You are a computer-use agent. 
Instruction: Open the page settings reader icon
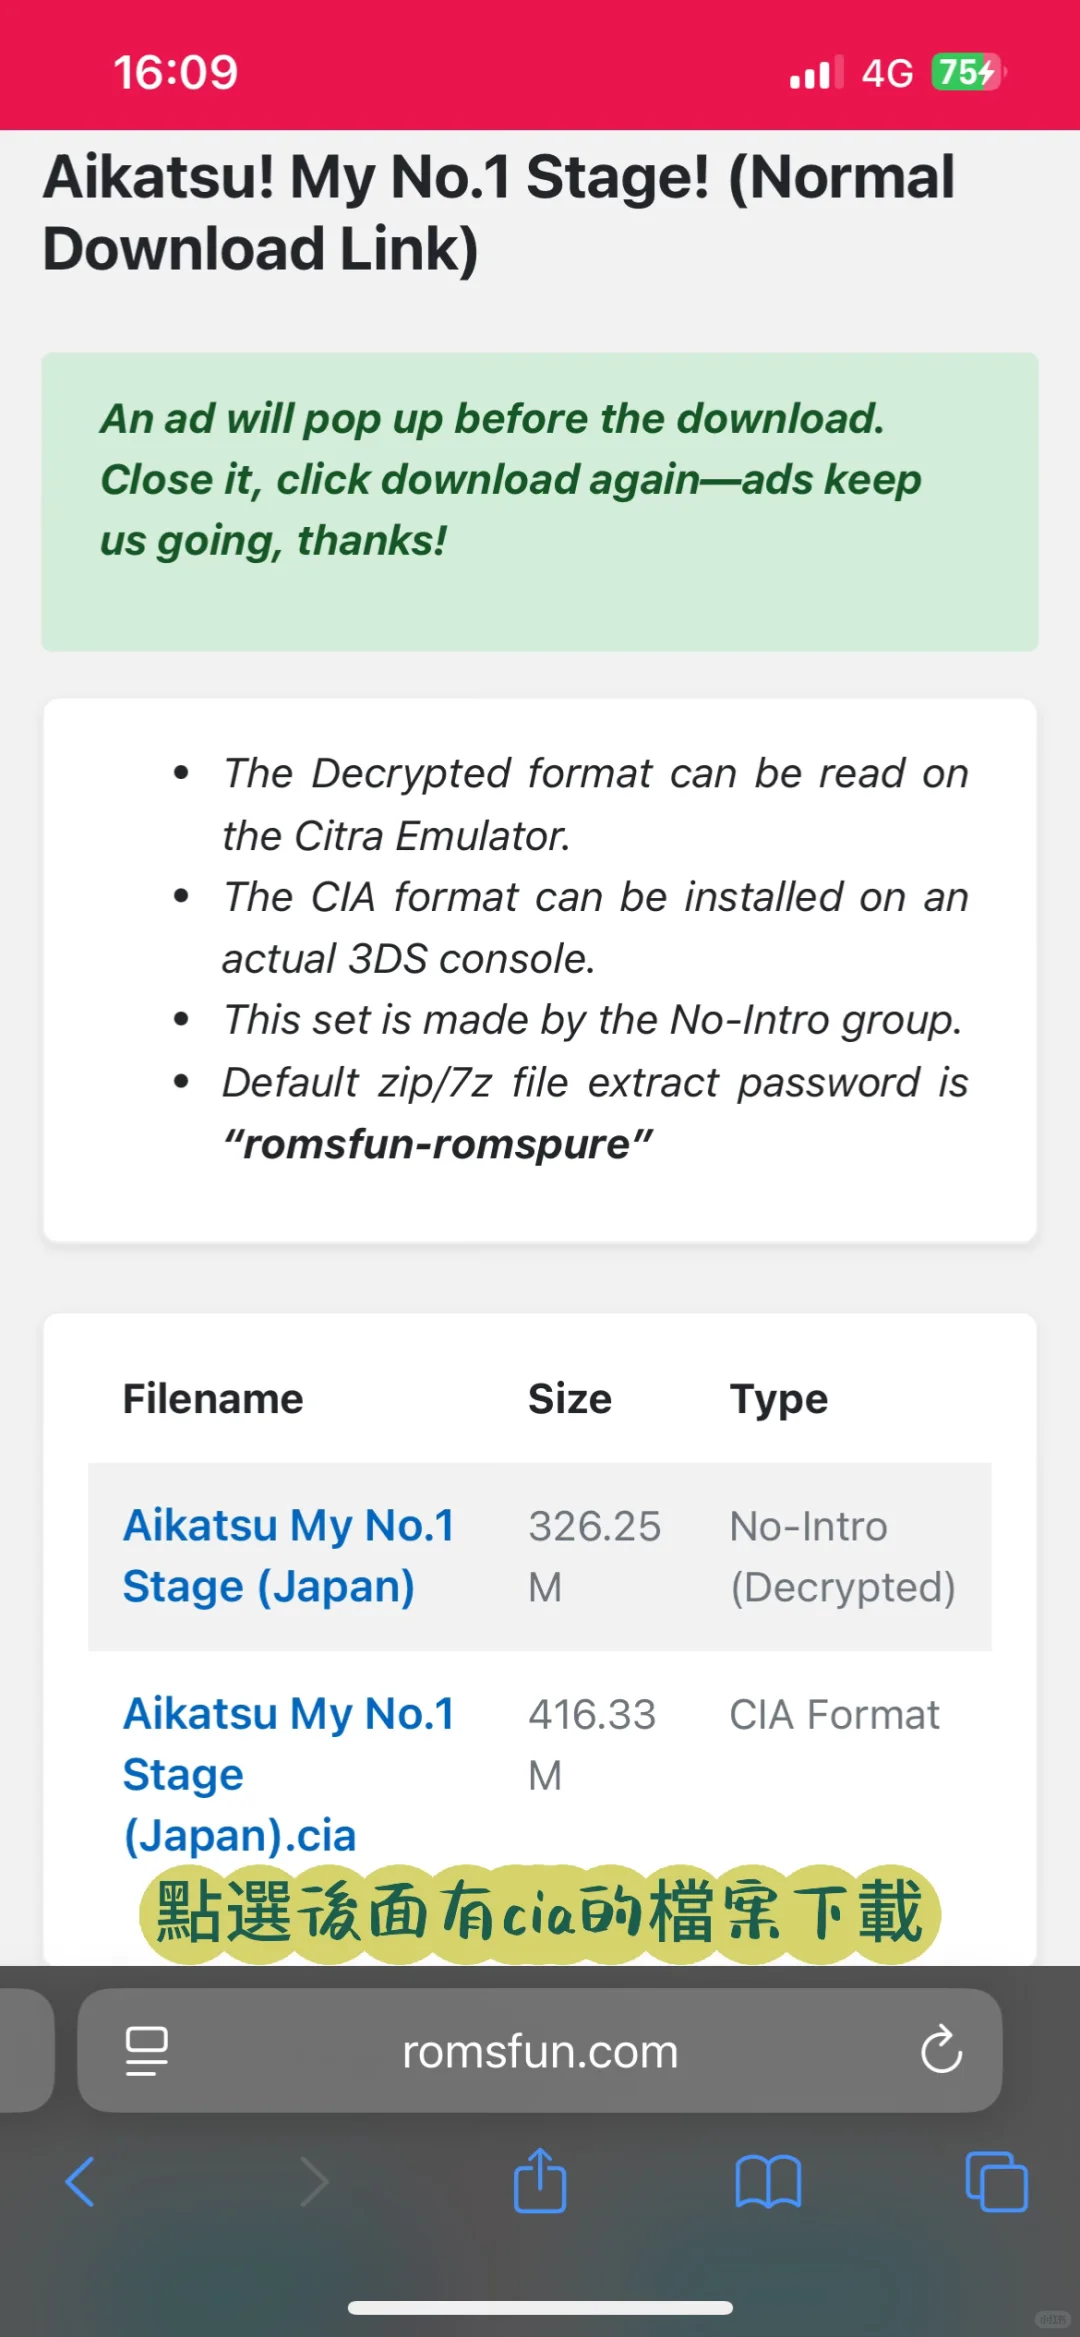147,2051
